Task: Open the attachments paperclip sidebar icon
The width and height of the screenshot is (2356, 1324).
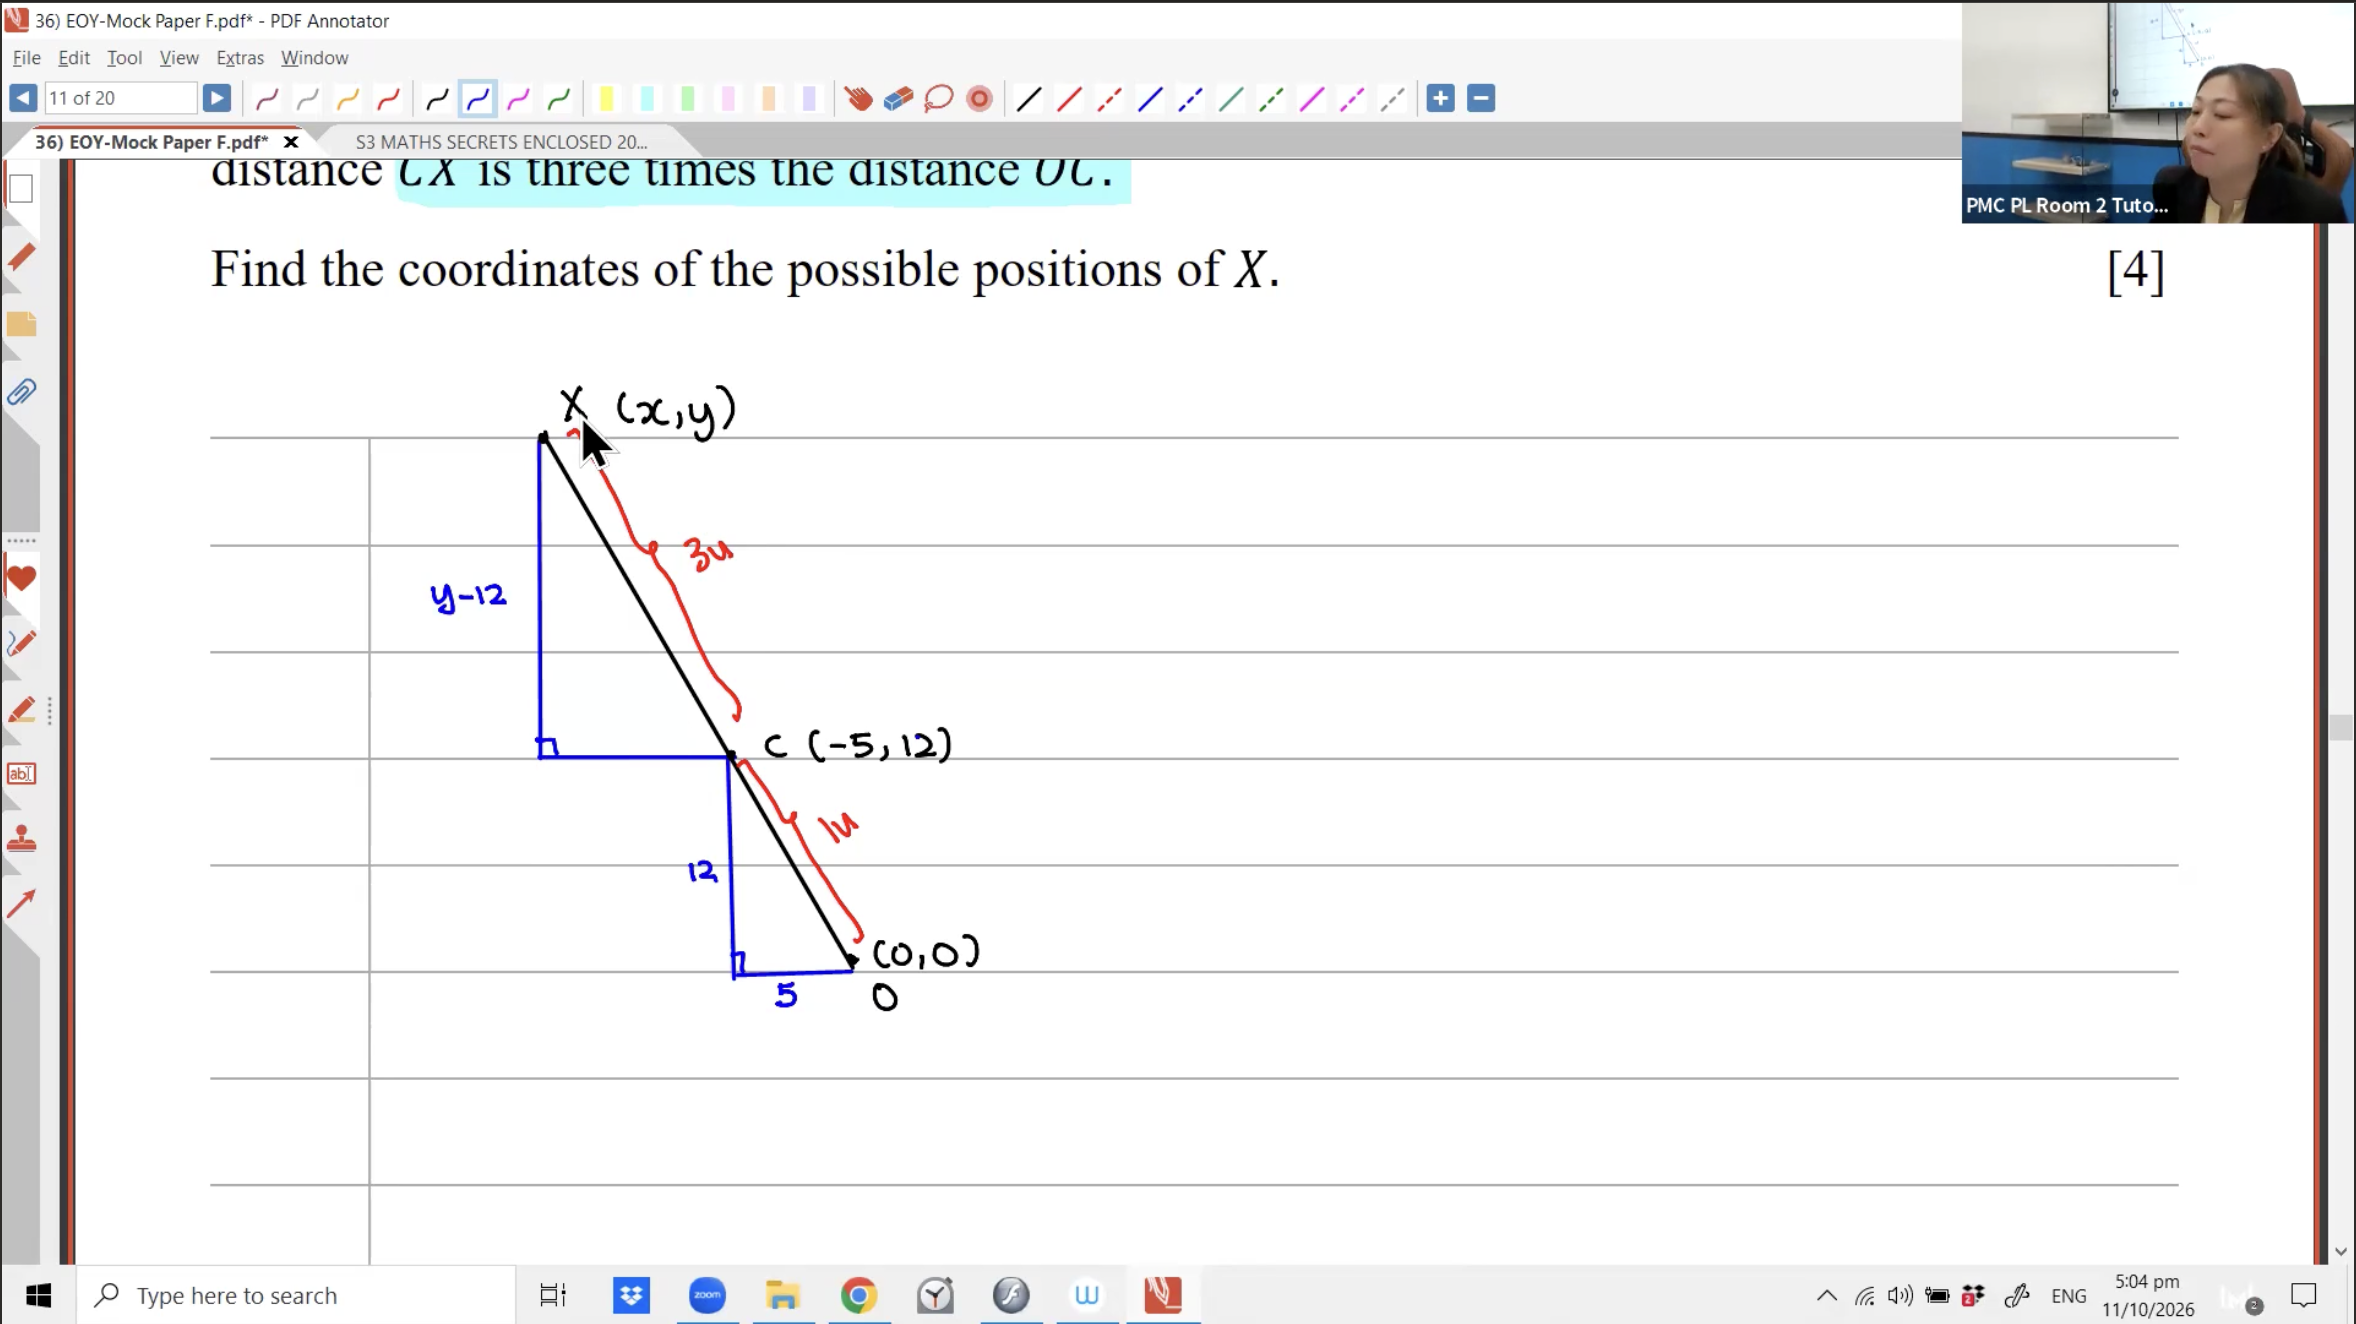Action: pos(21,392)
